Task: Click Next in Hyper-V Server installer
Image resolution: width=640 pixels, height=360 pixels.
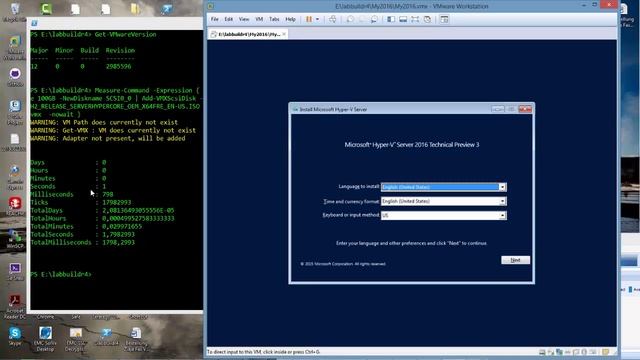Action: [515, 260]
